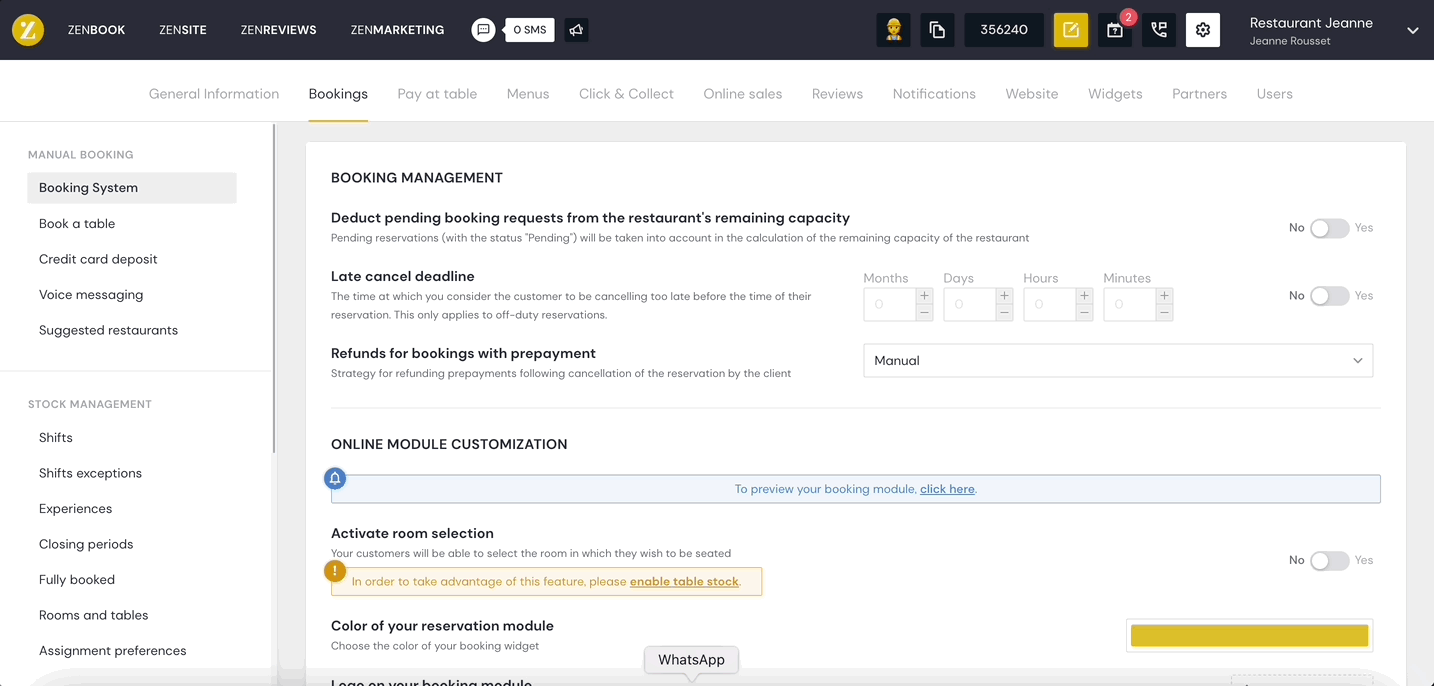Click the sidebar vertical scrollbar
Screen dimensions: 1434x686
[274, 289]
